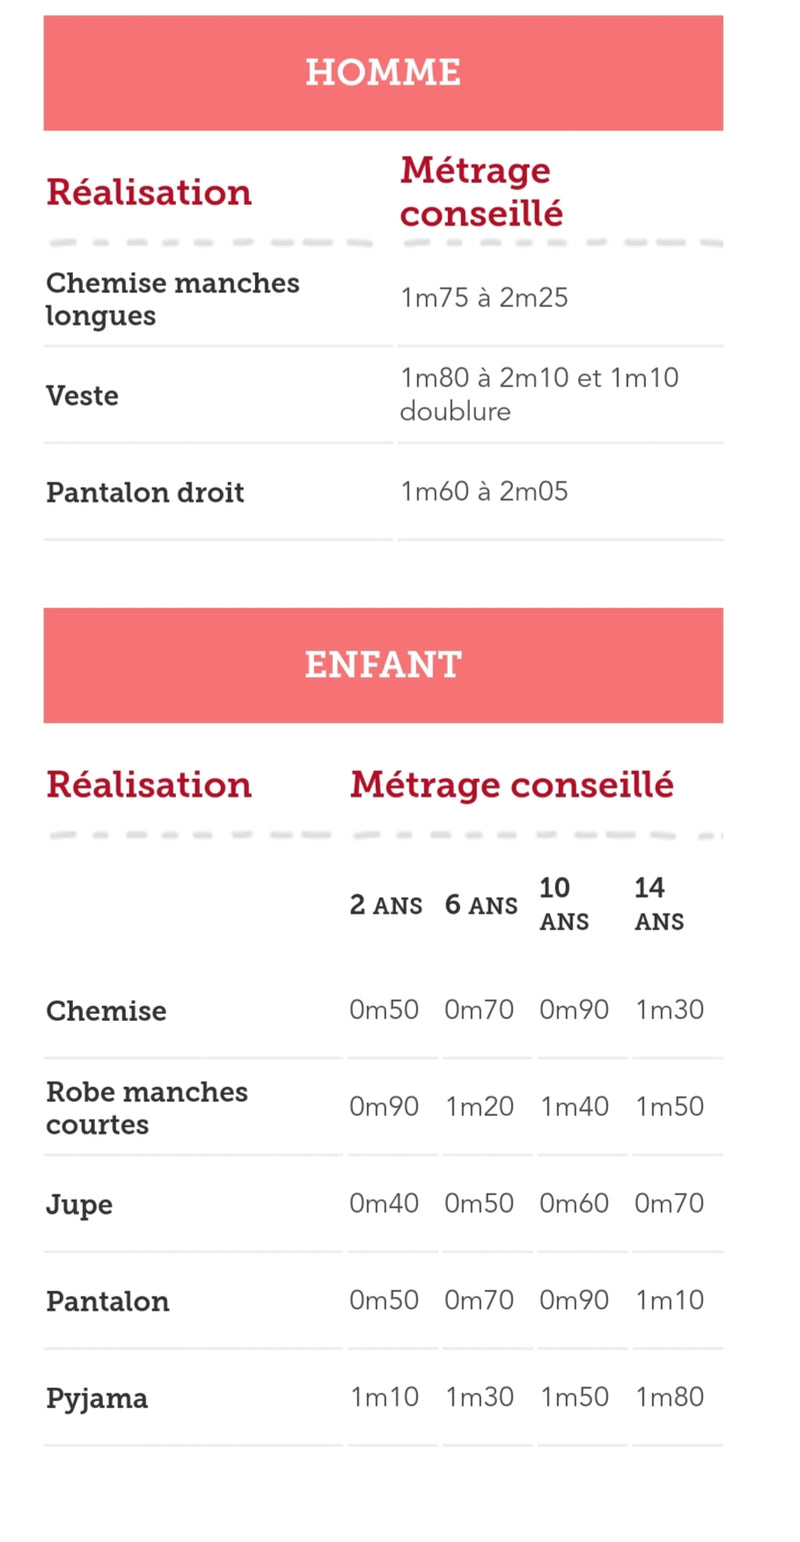The height and width of the screenshot is (1542, 800).
Task: Click the Jupe row label
Action: (79, 1205)
